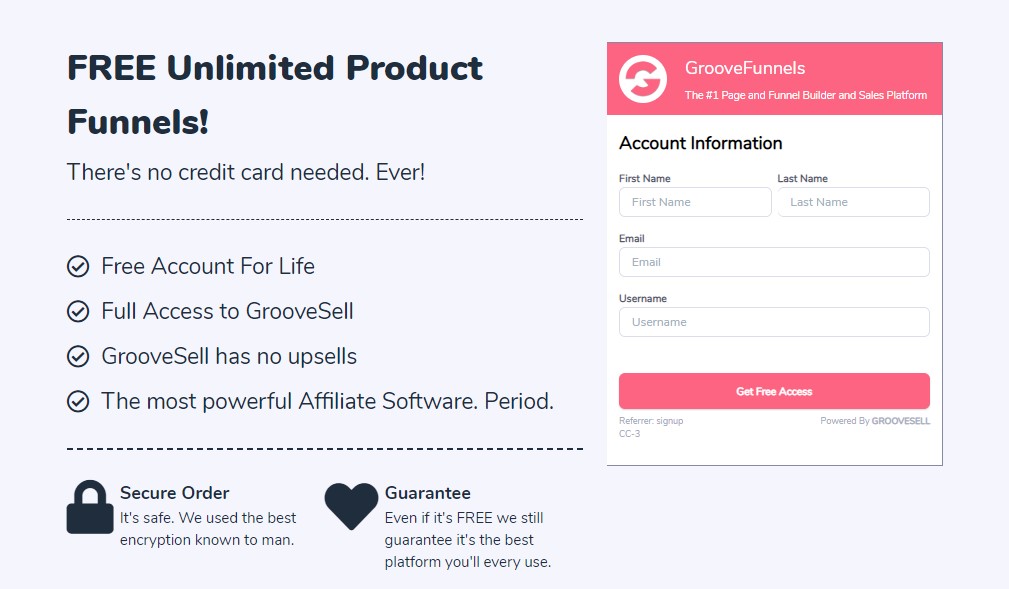1009x589 pixels.
Task: Click the Guarantee heading text
Action: tap(427, 493)
